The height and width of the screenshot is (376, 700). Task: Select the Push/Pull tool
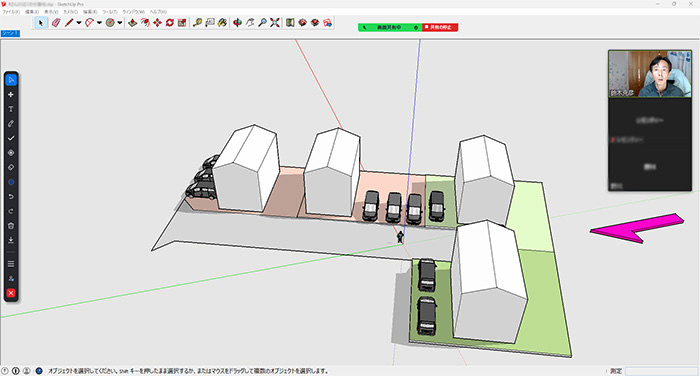tap(133, 23)
